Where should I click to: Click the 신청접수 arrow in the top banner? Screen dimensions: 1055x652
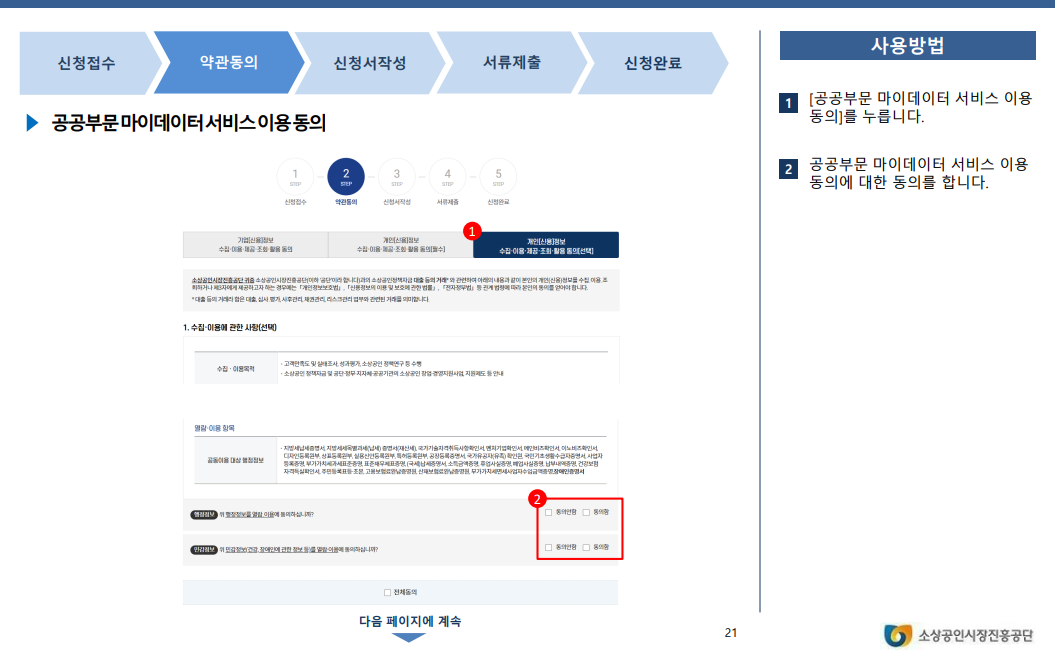click(86, 63)
